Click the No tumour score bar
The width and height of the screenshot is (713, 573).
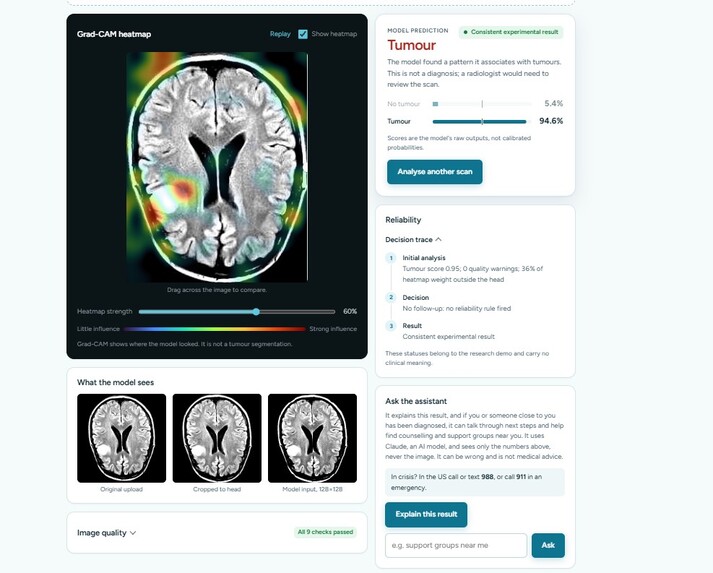pyautogui.click(x=482, y=104)
